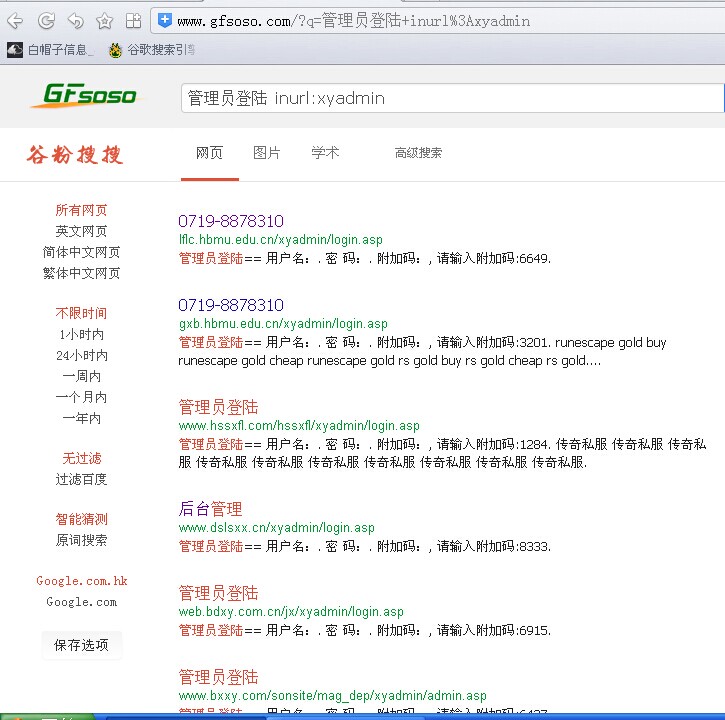Choose Google.com.hk source
This screenshot has width=725, height=720.
pos(82,581)
